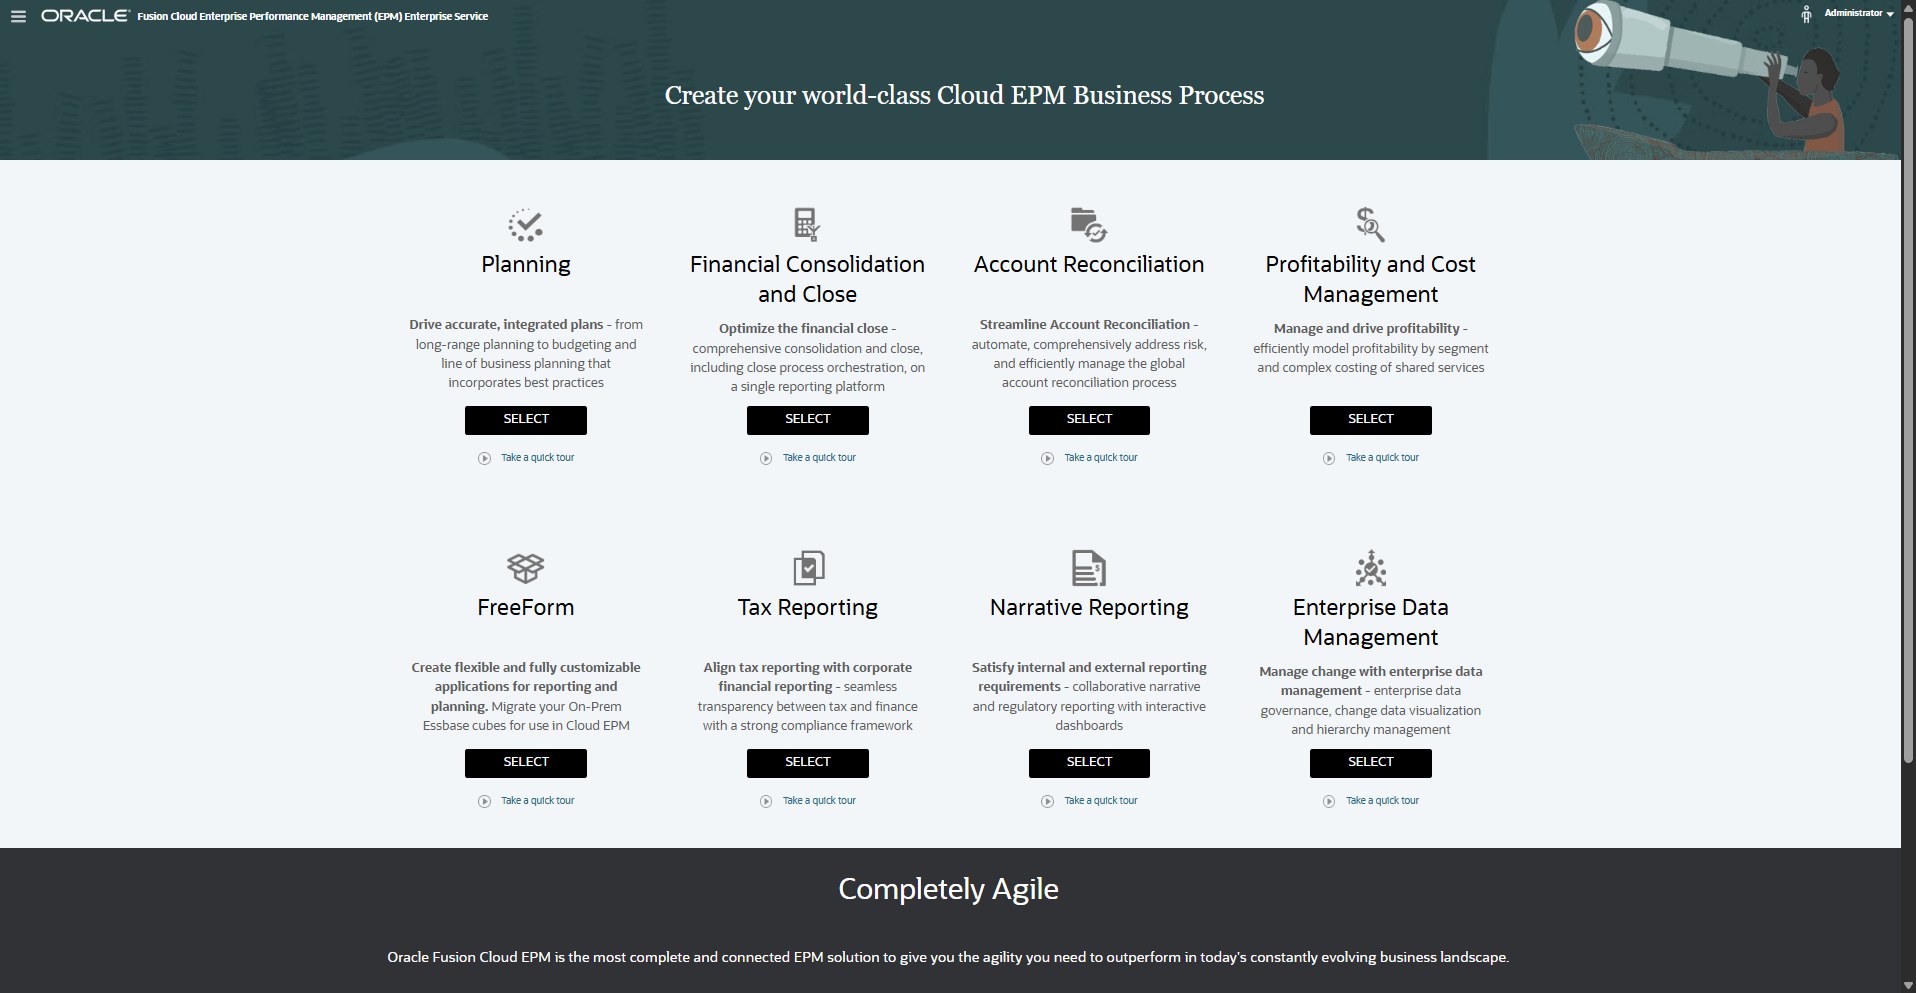
Task: Click the Financial Consolidation and Close heading
Action: tap(808, 279)
